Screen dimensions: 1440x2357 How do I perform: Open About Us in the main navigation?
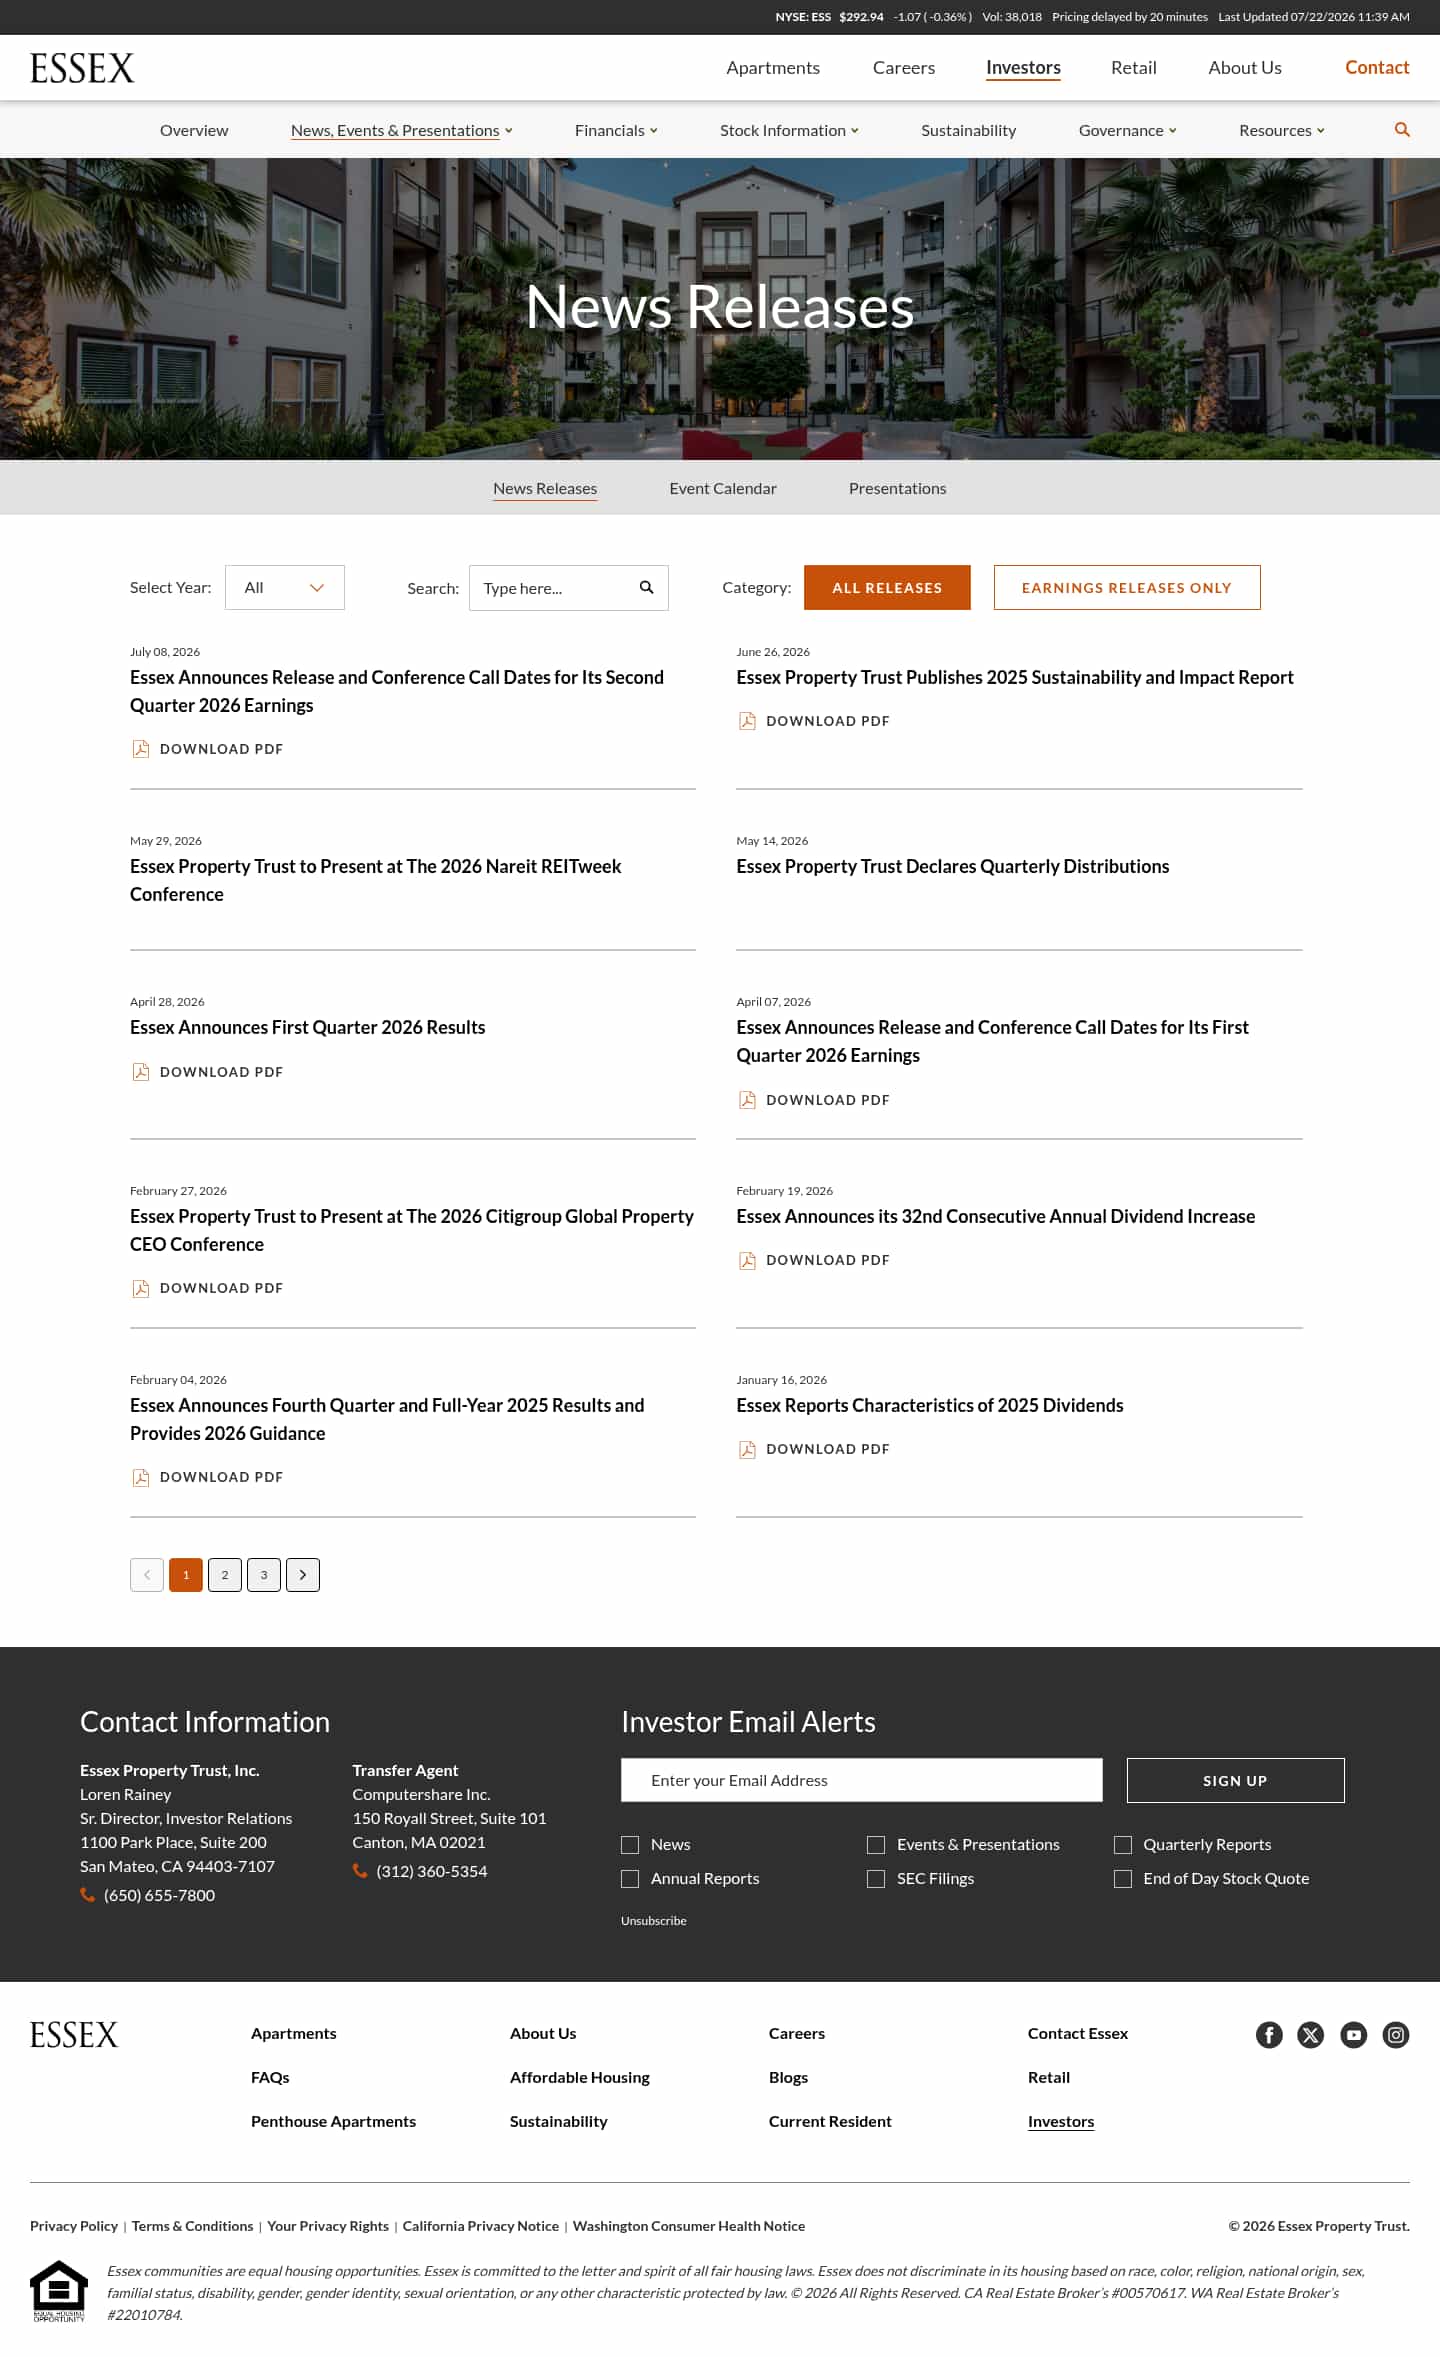(x=1245, y=68)
